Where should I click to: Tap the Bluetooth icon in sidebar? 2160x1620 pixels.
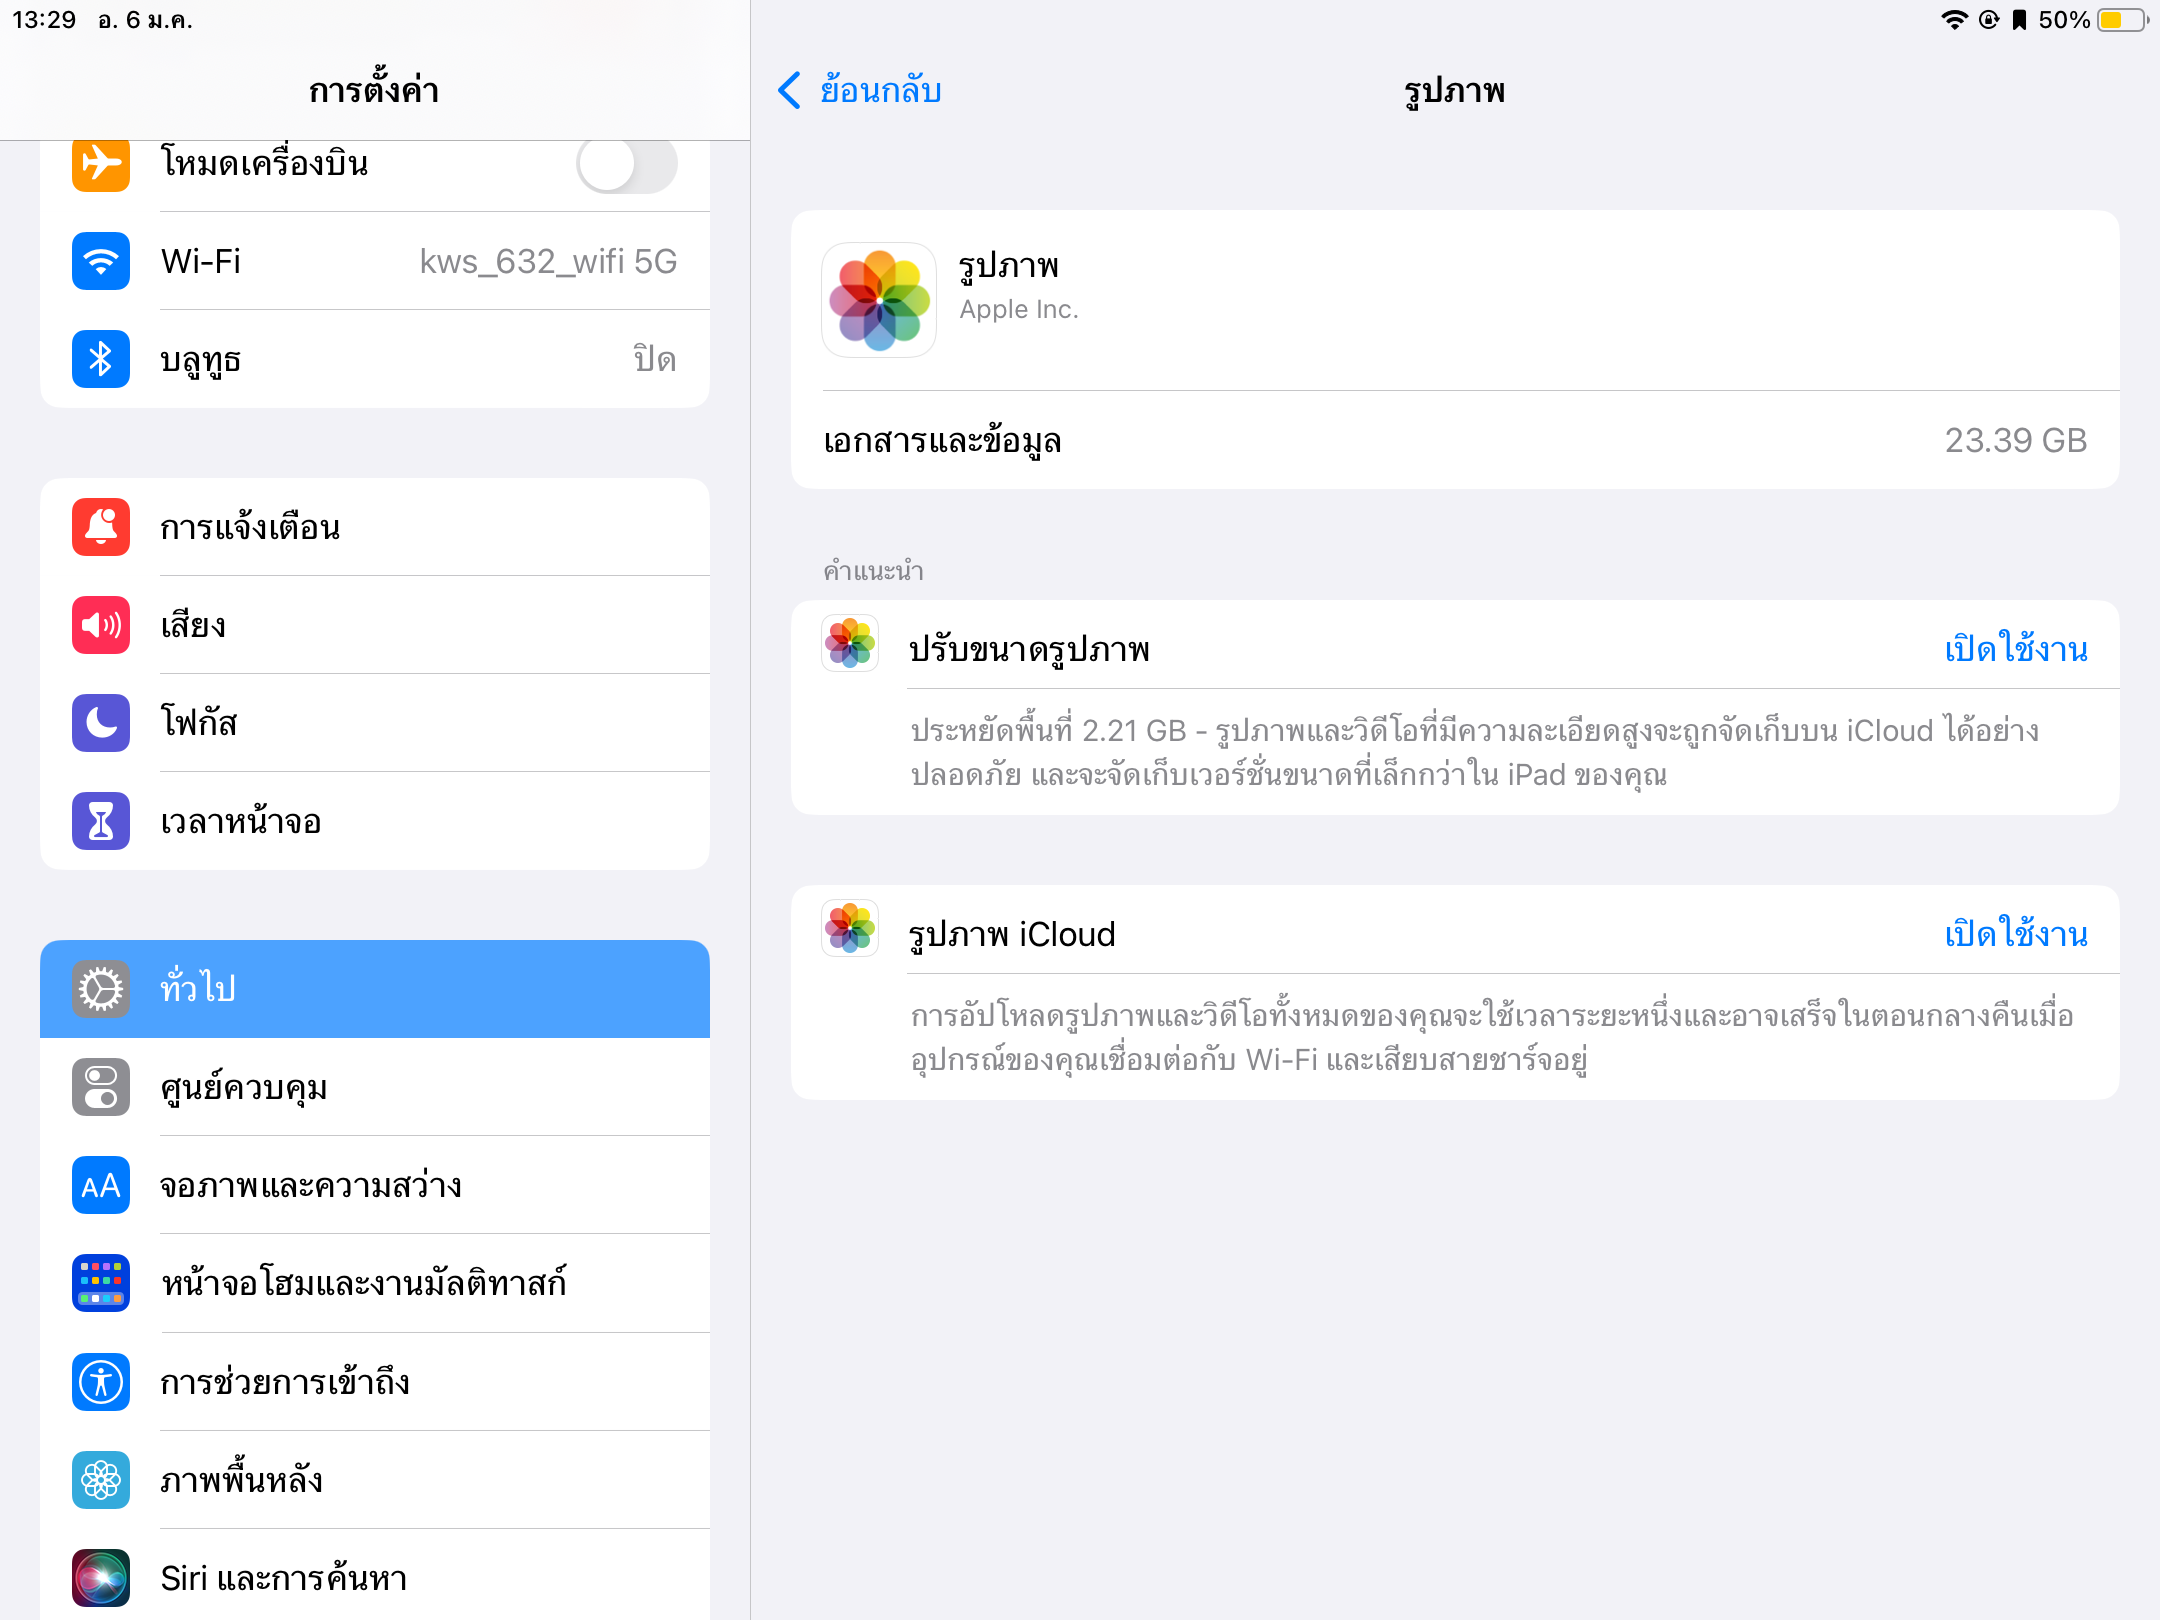(100, 359)
